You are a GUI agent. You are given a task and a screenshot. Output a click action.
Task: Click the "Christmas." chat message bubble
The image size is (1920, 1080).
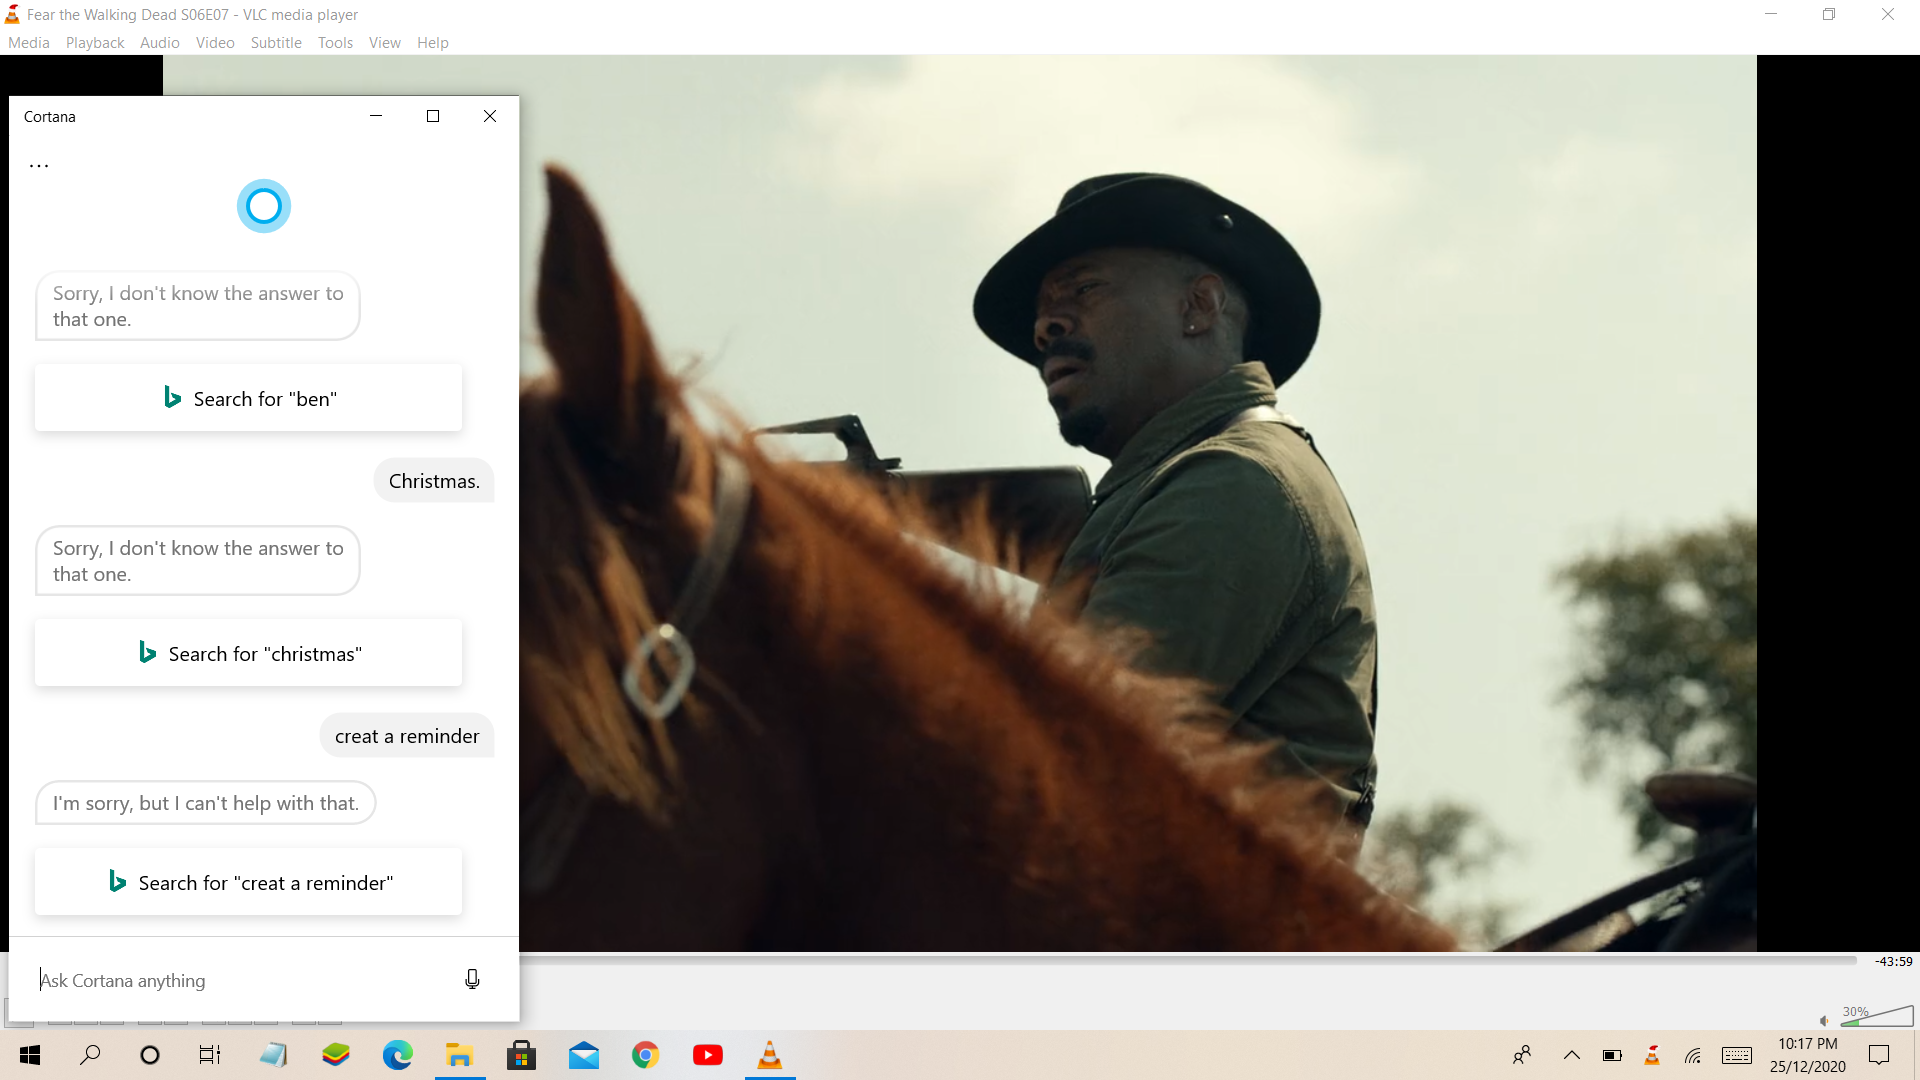pyautogui.click(x=434, y=481)
